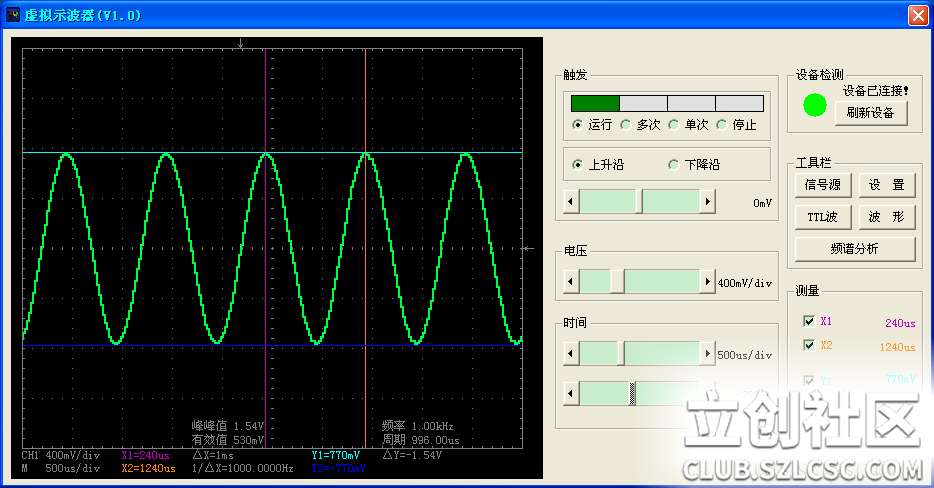Click right arrow of trigger level slider
The height and width of the screenshot is (488, 934).
(708, 201)
